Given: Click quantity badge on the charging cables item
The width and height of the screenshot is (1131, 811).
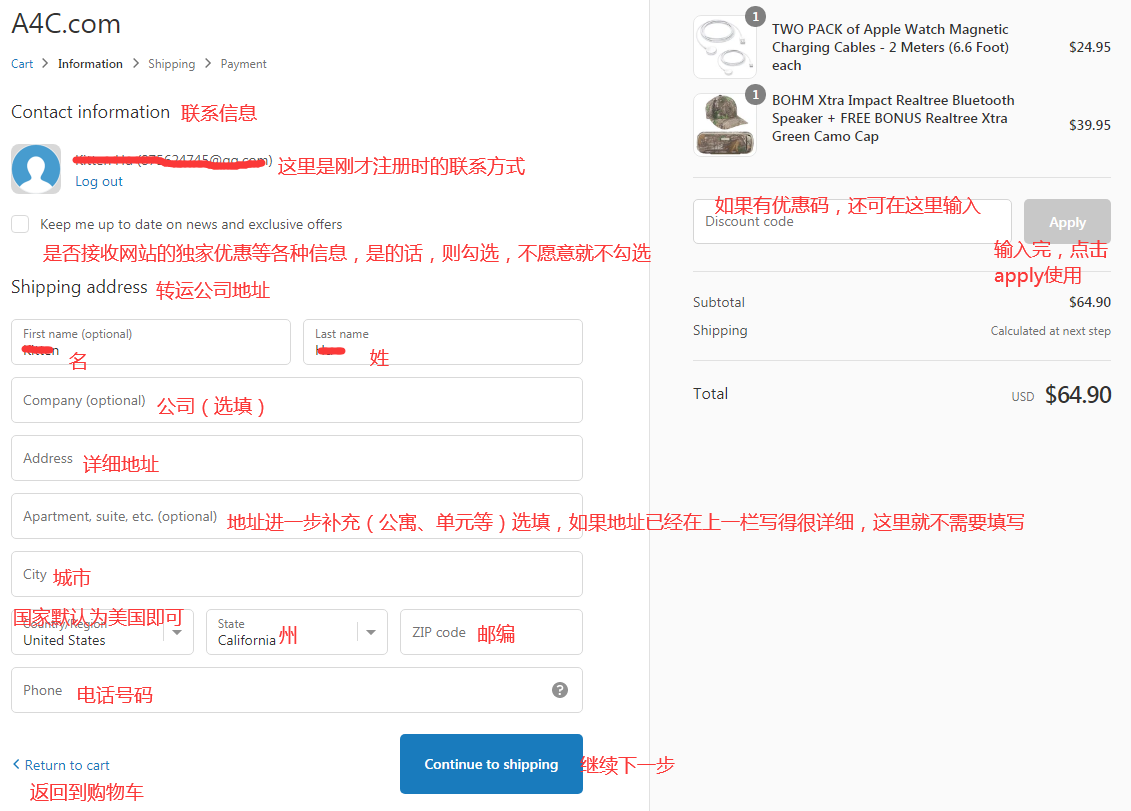Looking at the screenshot, I should point(755,16).
